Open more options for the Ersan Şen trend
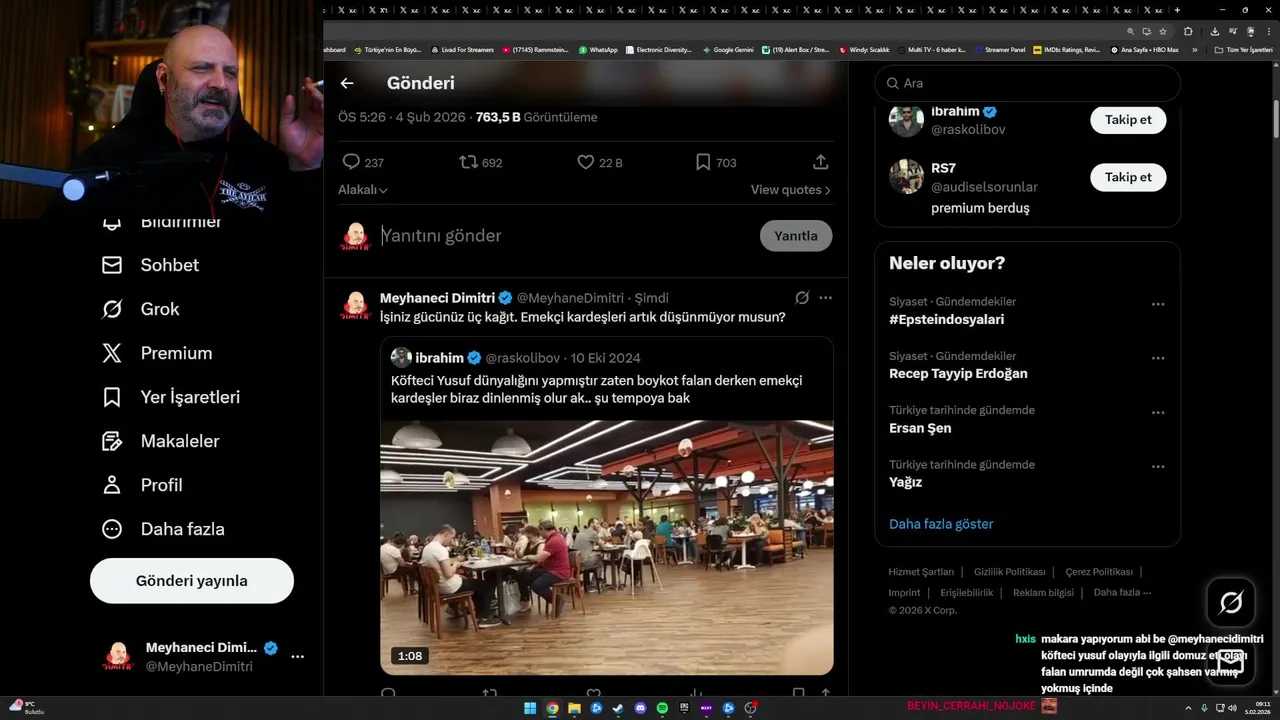Screen dimensions: 1280x720 (x=1158, y=412)
